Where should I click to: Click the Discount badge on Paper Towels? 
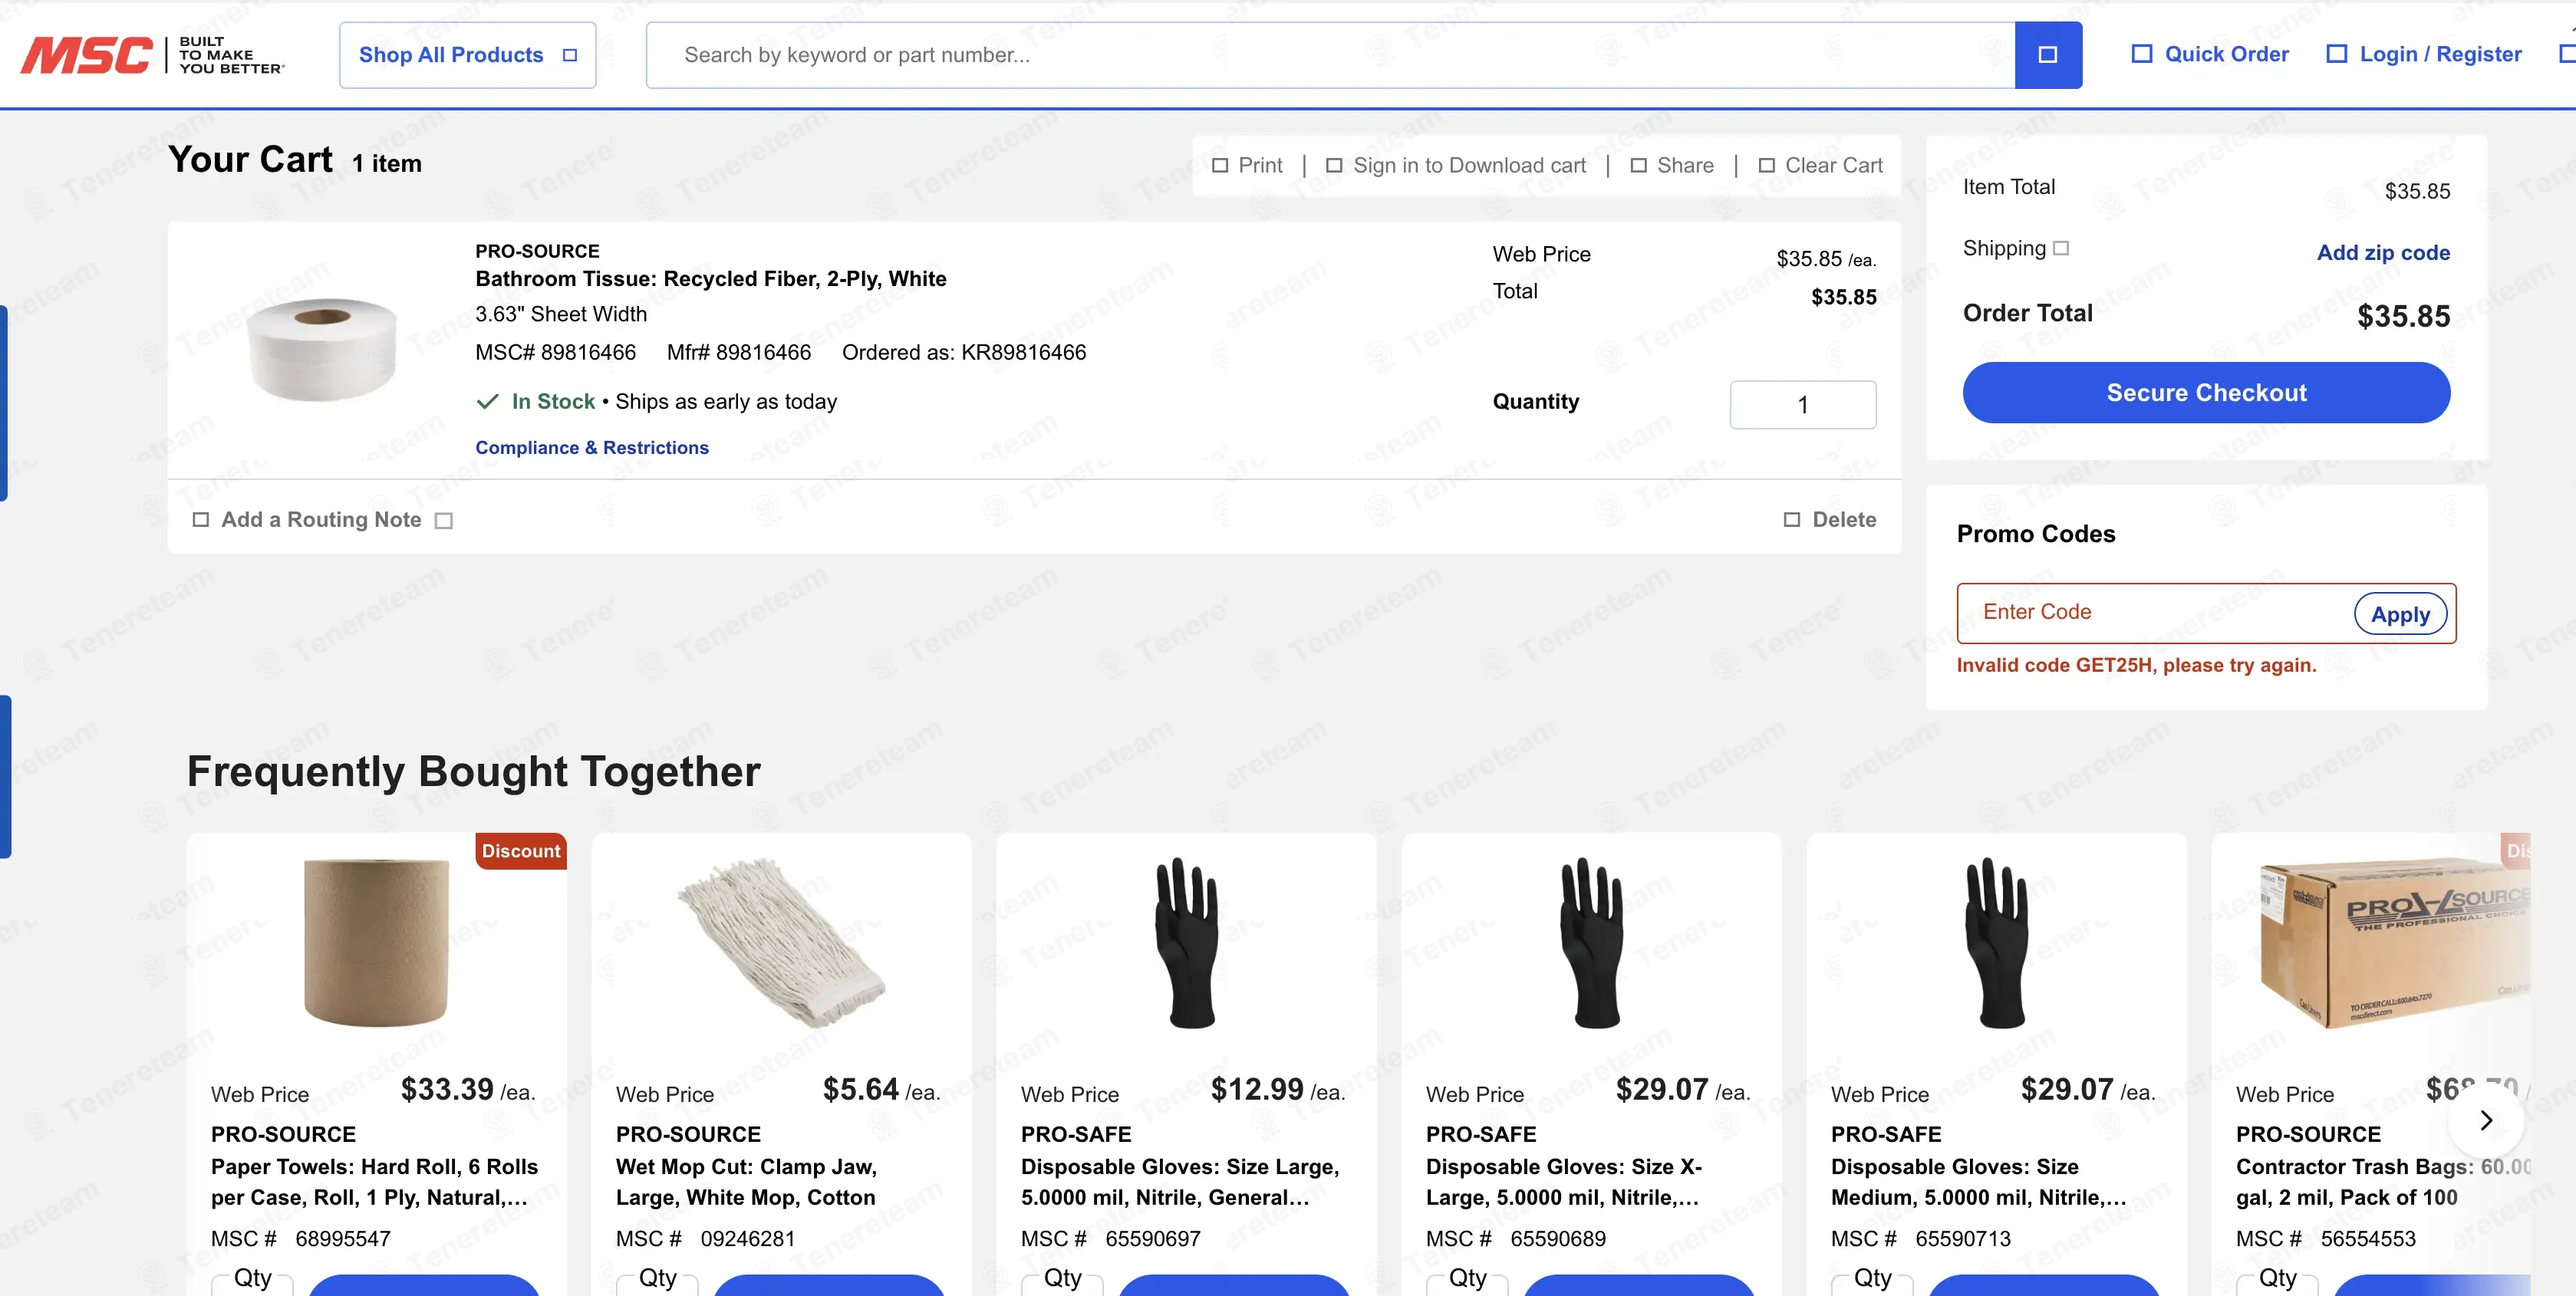(x=521, y=851)
